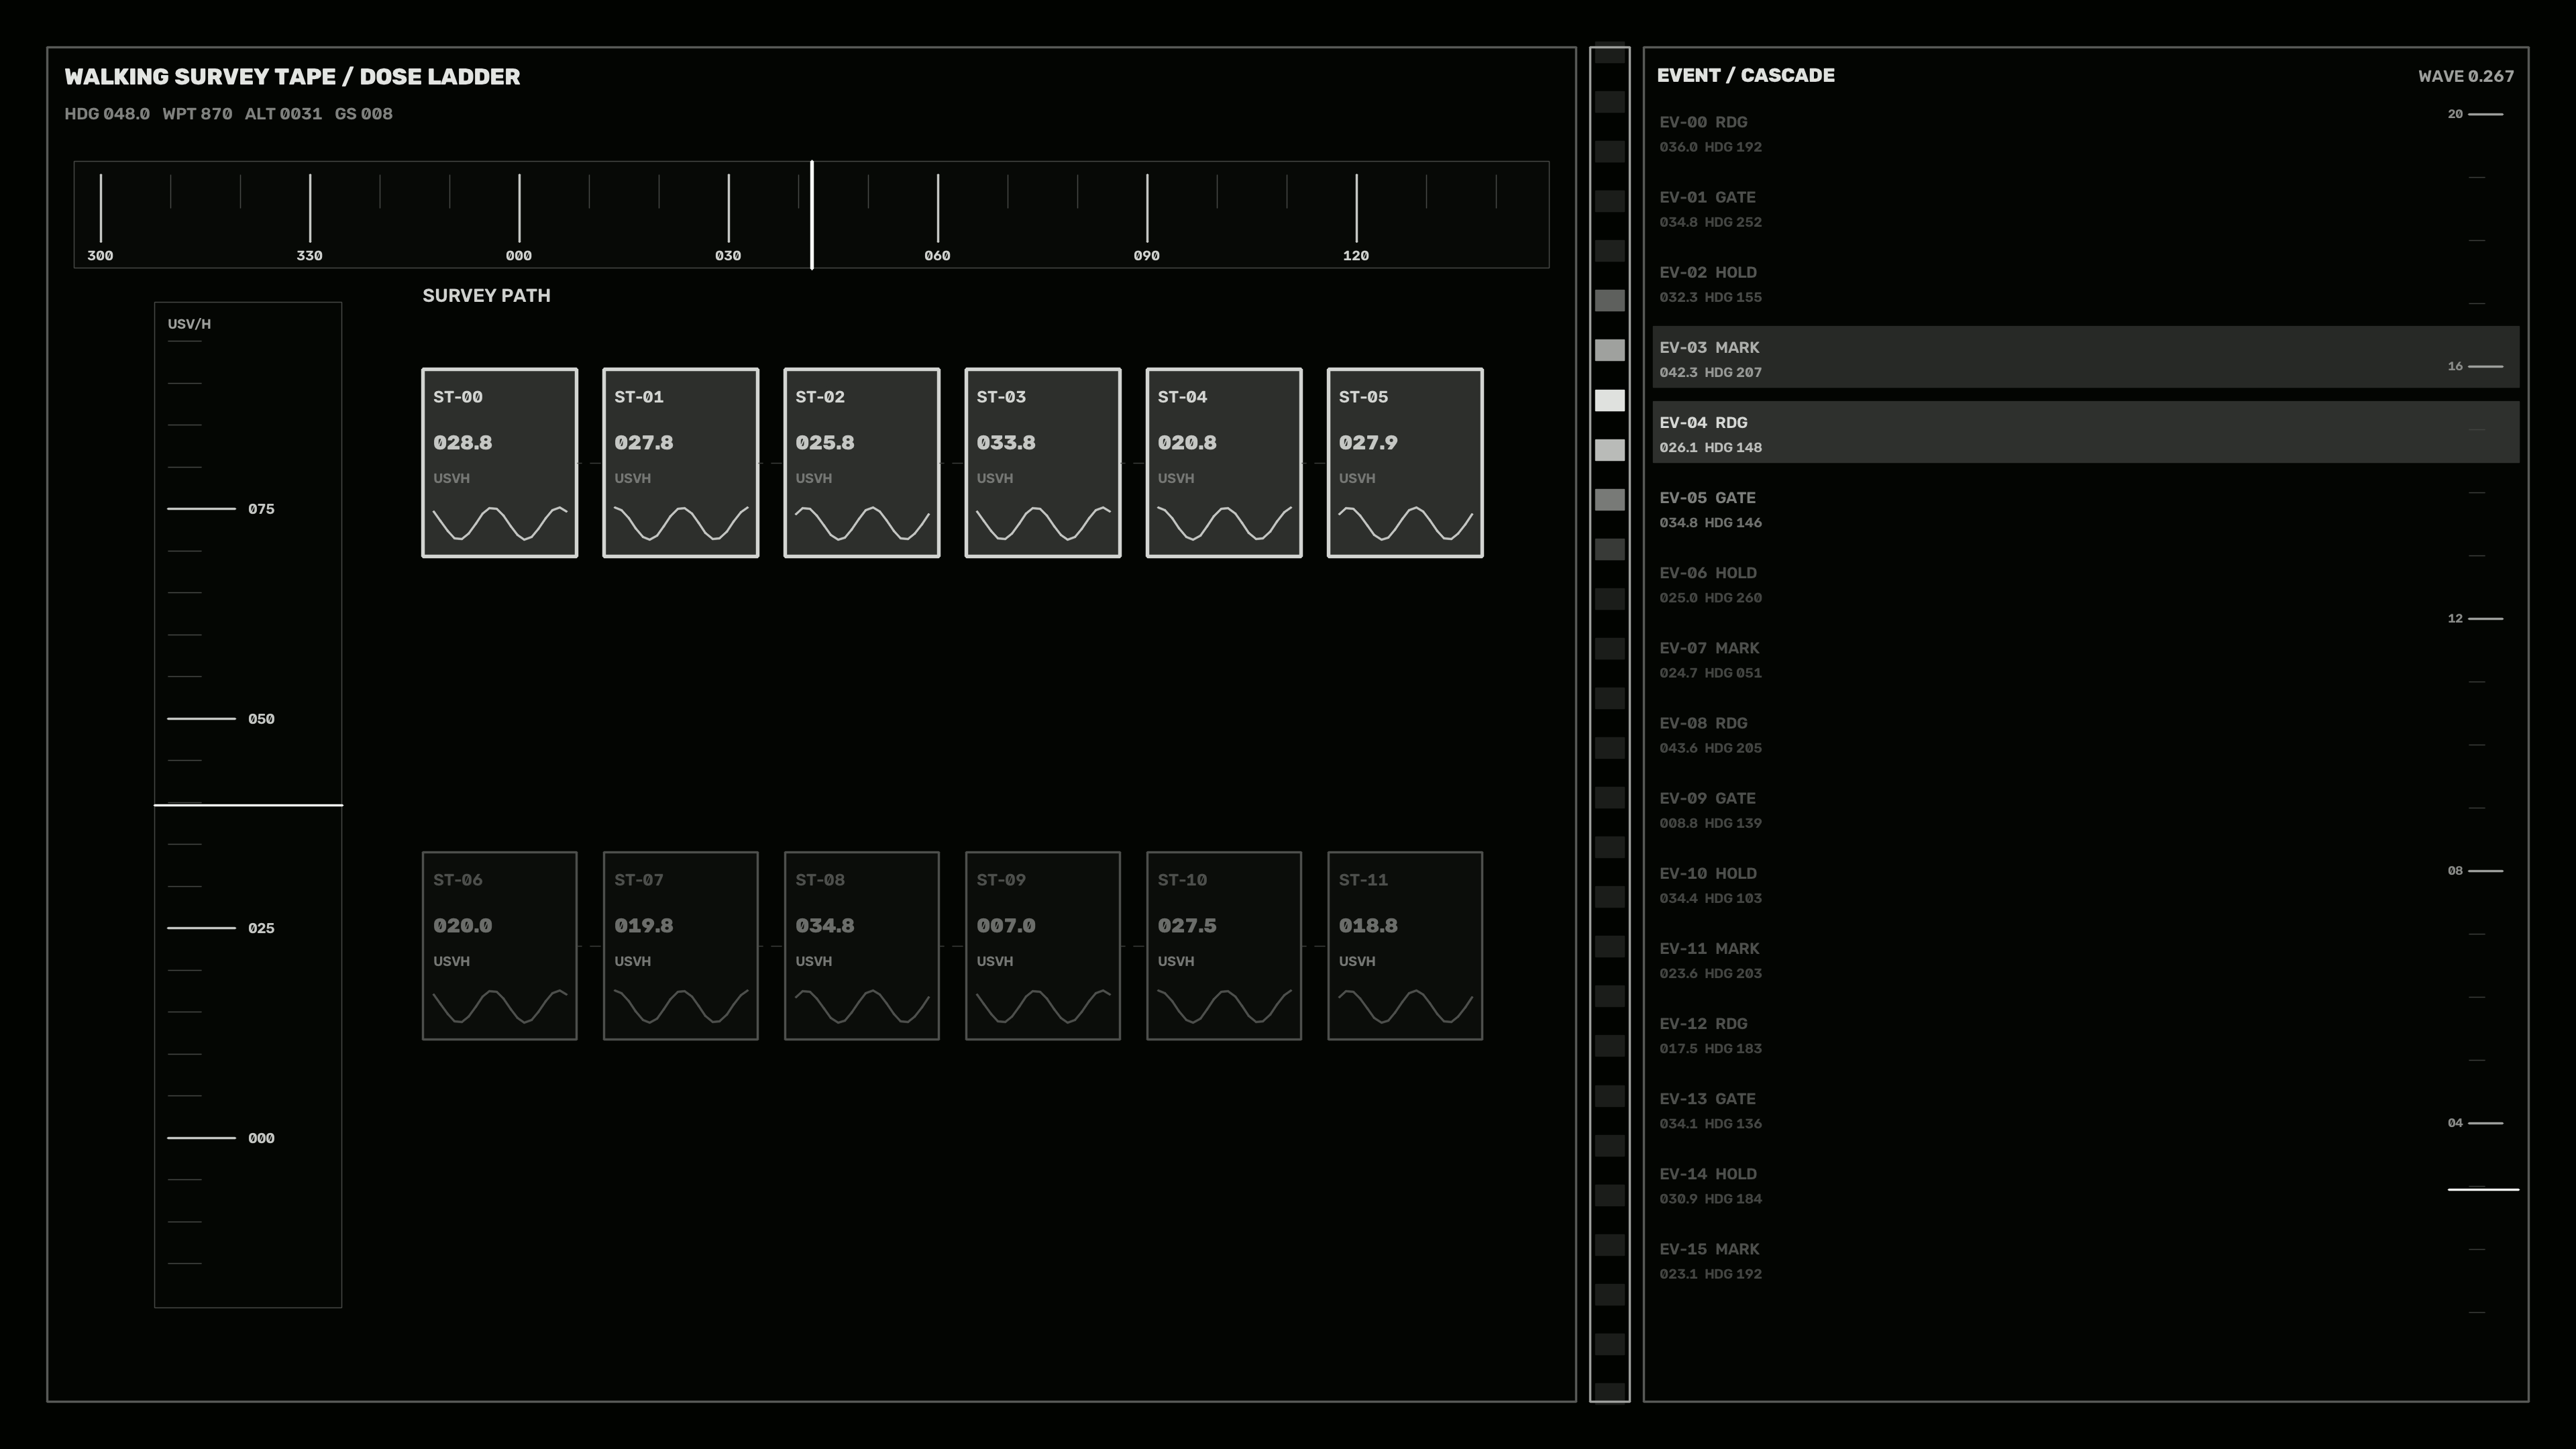The height and width of the screenshot is (1449, 2576).
Task: Click the 075 dose ladder mark
Action: click(221, 509)
